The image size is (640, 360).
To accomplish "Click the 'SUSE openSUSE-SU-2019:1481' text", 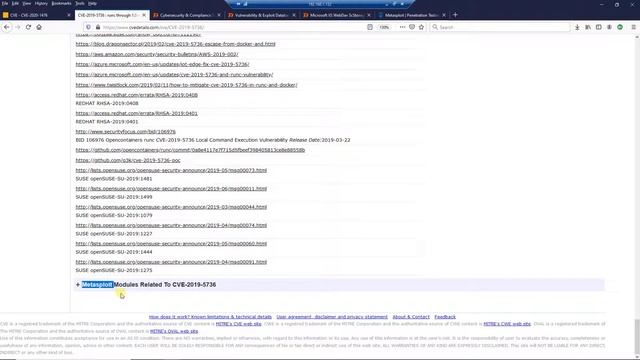I will coord(114,179).
